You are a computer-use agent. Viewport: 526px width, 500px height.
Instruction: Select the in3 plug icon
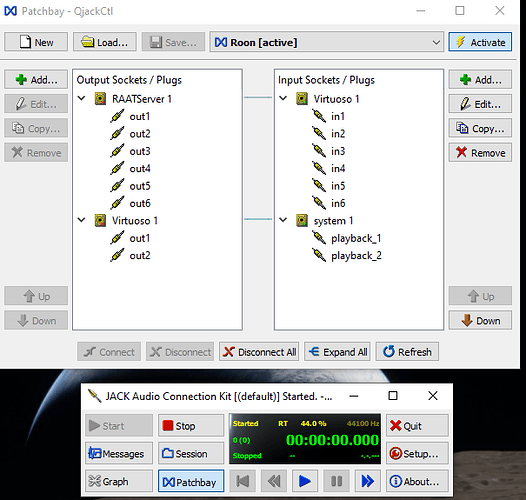(x=319, y=151)
